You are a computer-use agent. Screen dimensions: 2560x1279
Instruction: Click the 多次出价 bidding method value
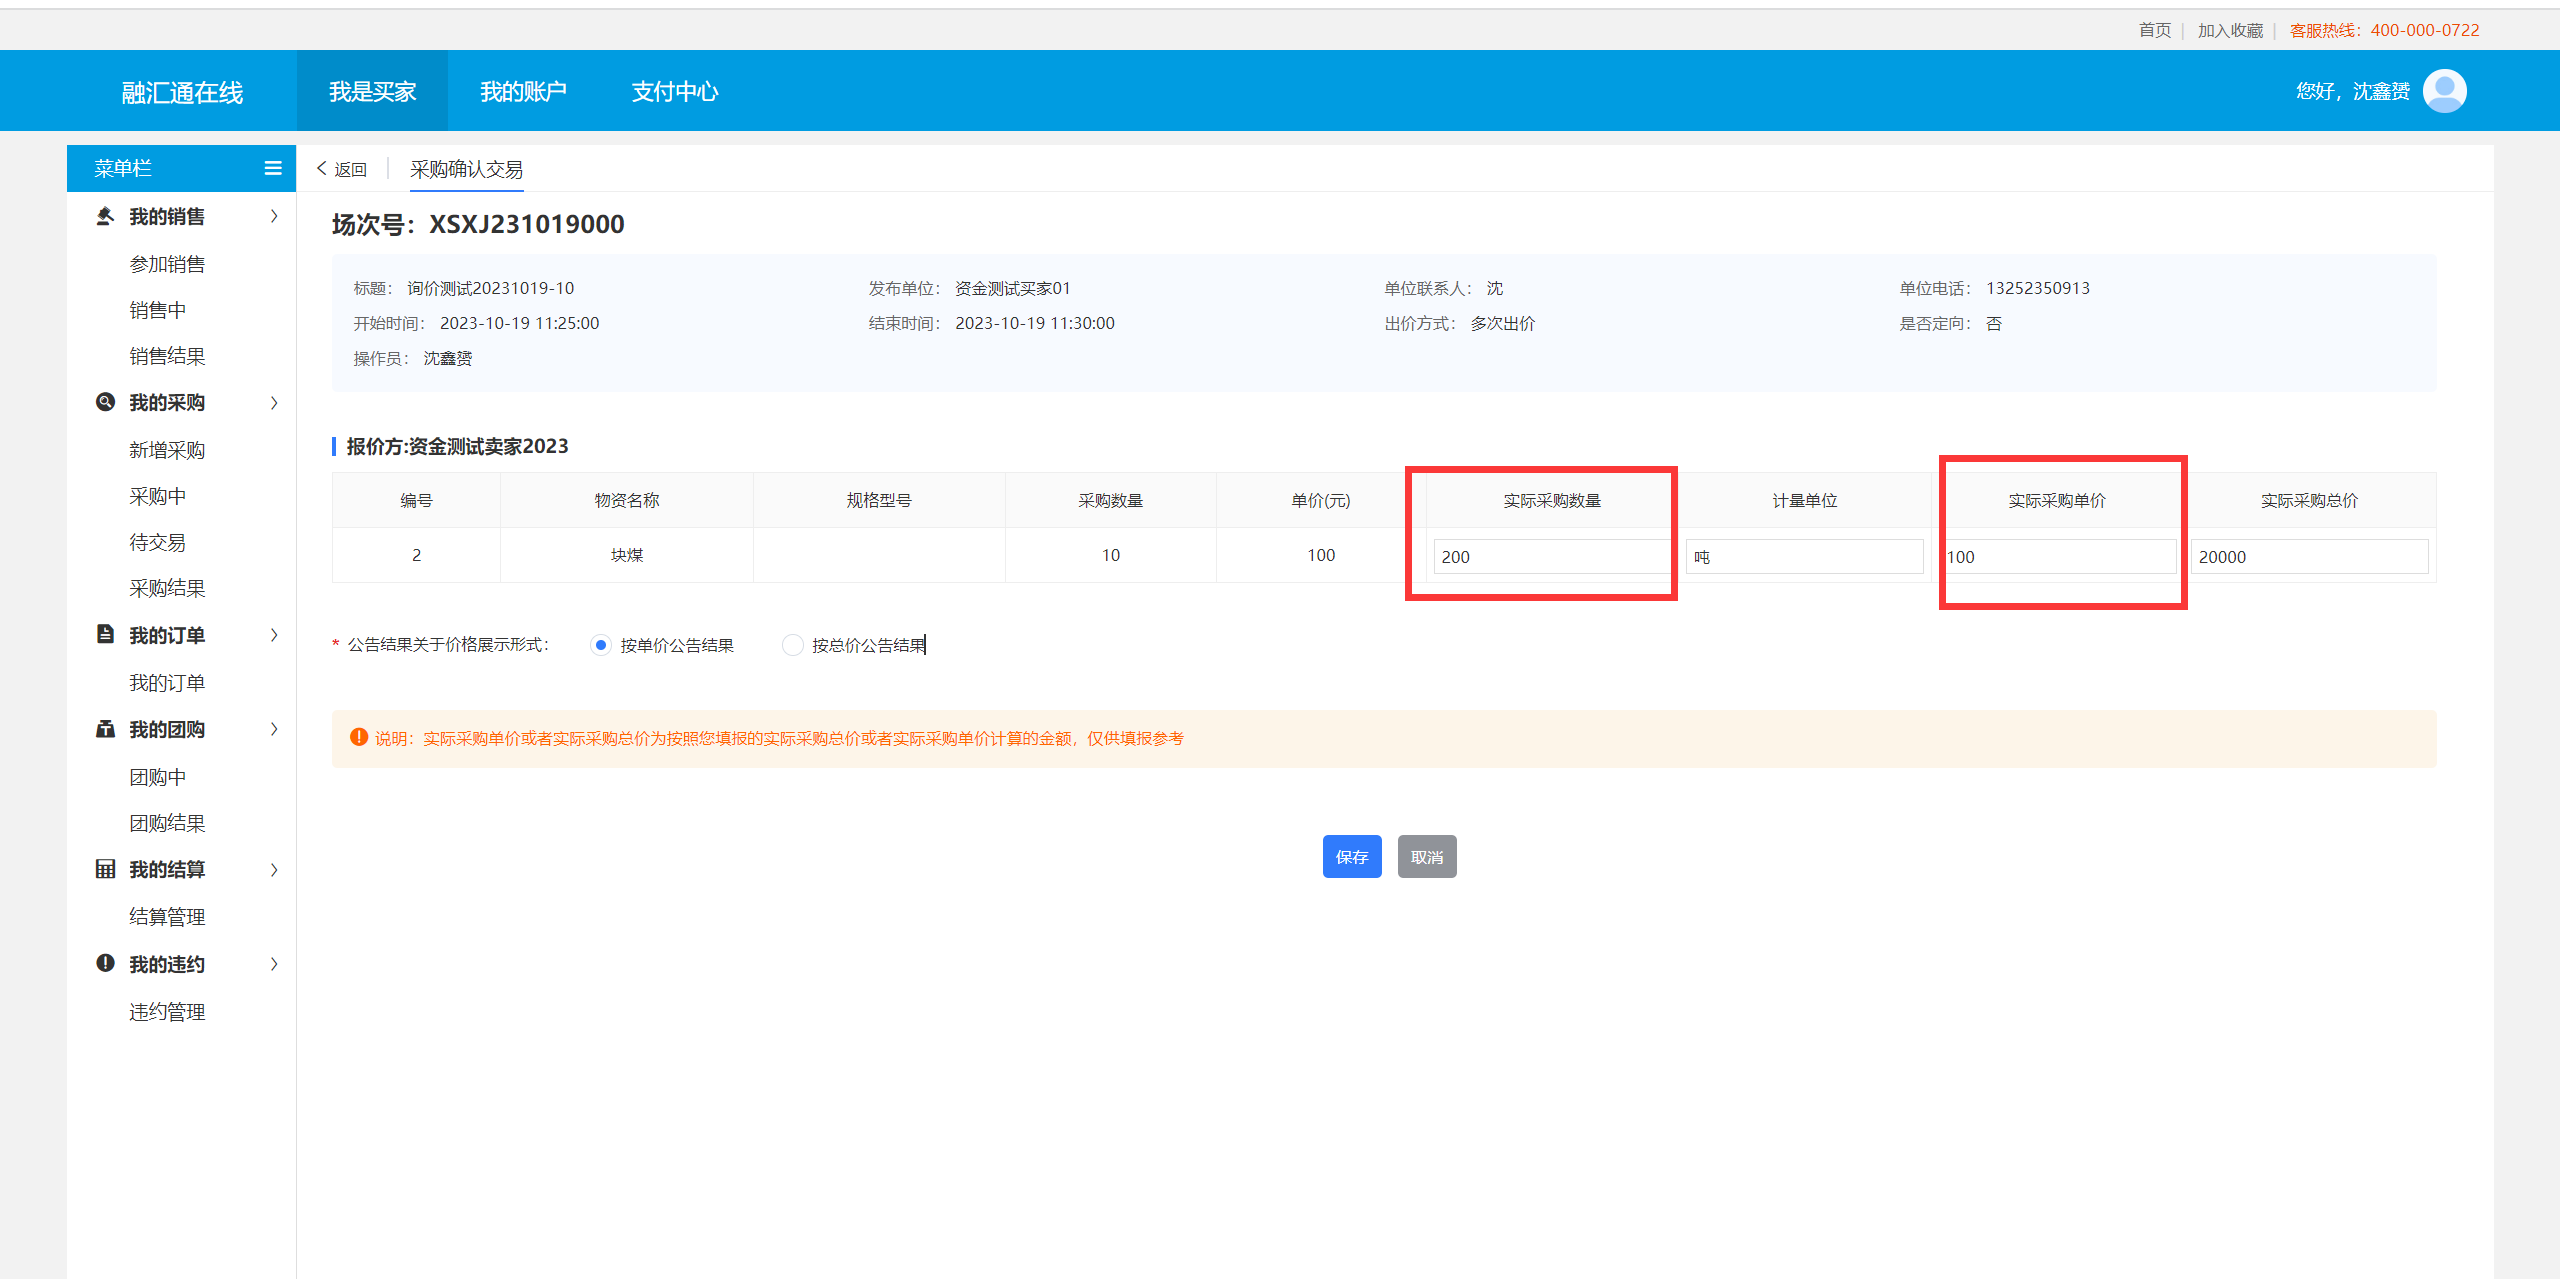(x=1502, y=323)
